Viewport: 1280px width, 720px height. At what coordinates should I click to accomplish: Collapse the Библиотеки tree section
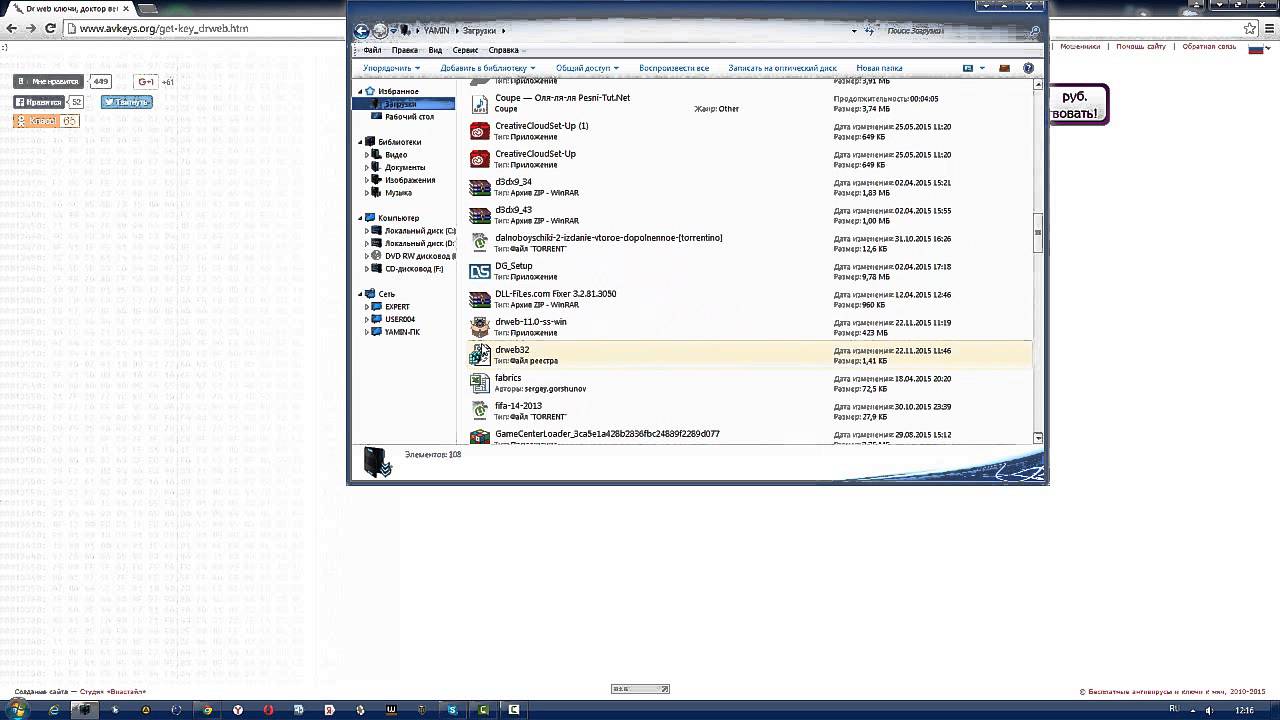361,142
